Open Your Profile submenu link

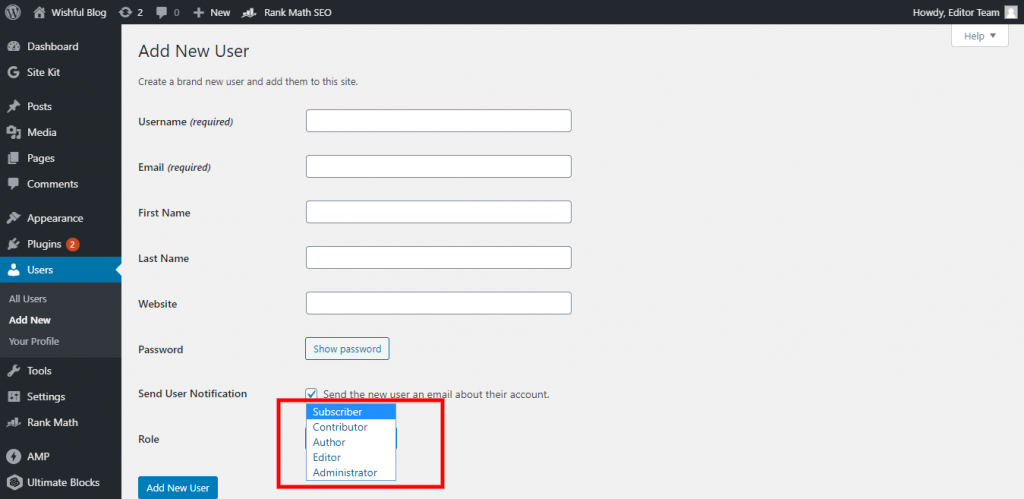pyautogui.click(x=34, y=342)
